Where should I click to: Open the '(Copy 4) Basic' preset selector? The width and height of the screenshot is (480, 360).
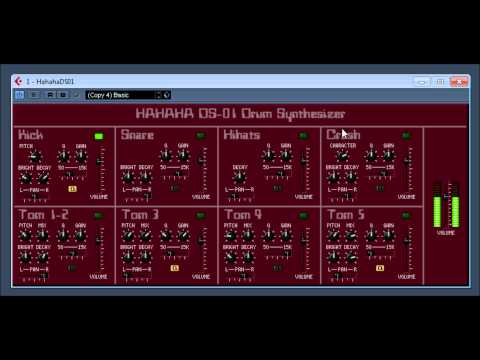pyautogui.click(x=120, y=95)
